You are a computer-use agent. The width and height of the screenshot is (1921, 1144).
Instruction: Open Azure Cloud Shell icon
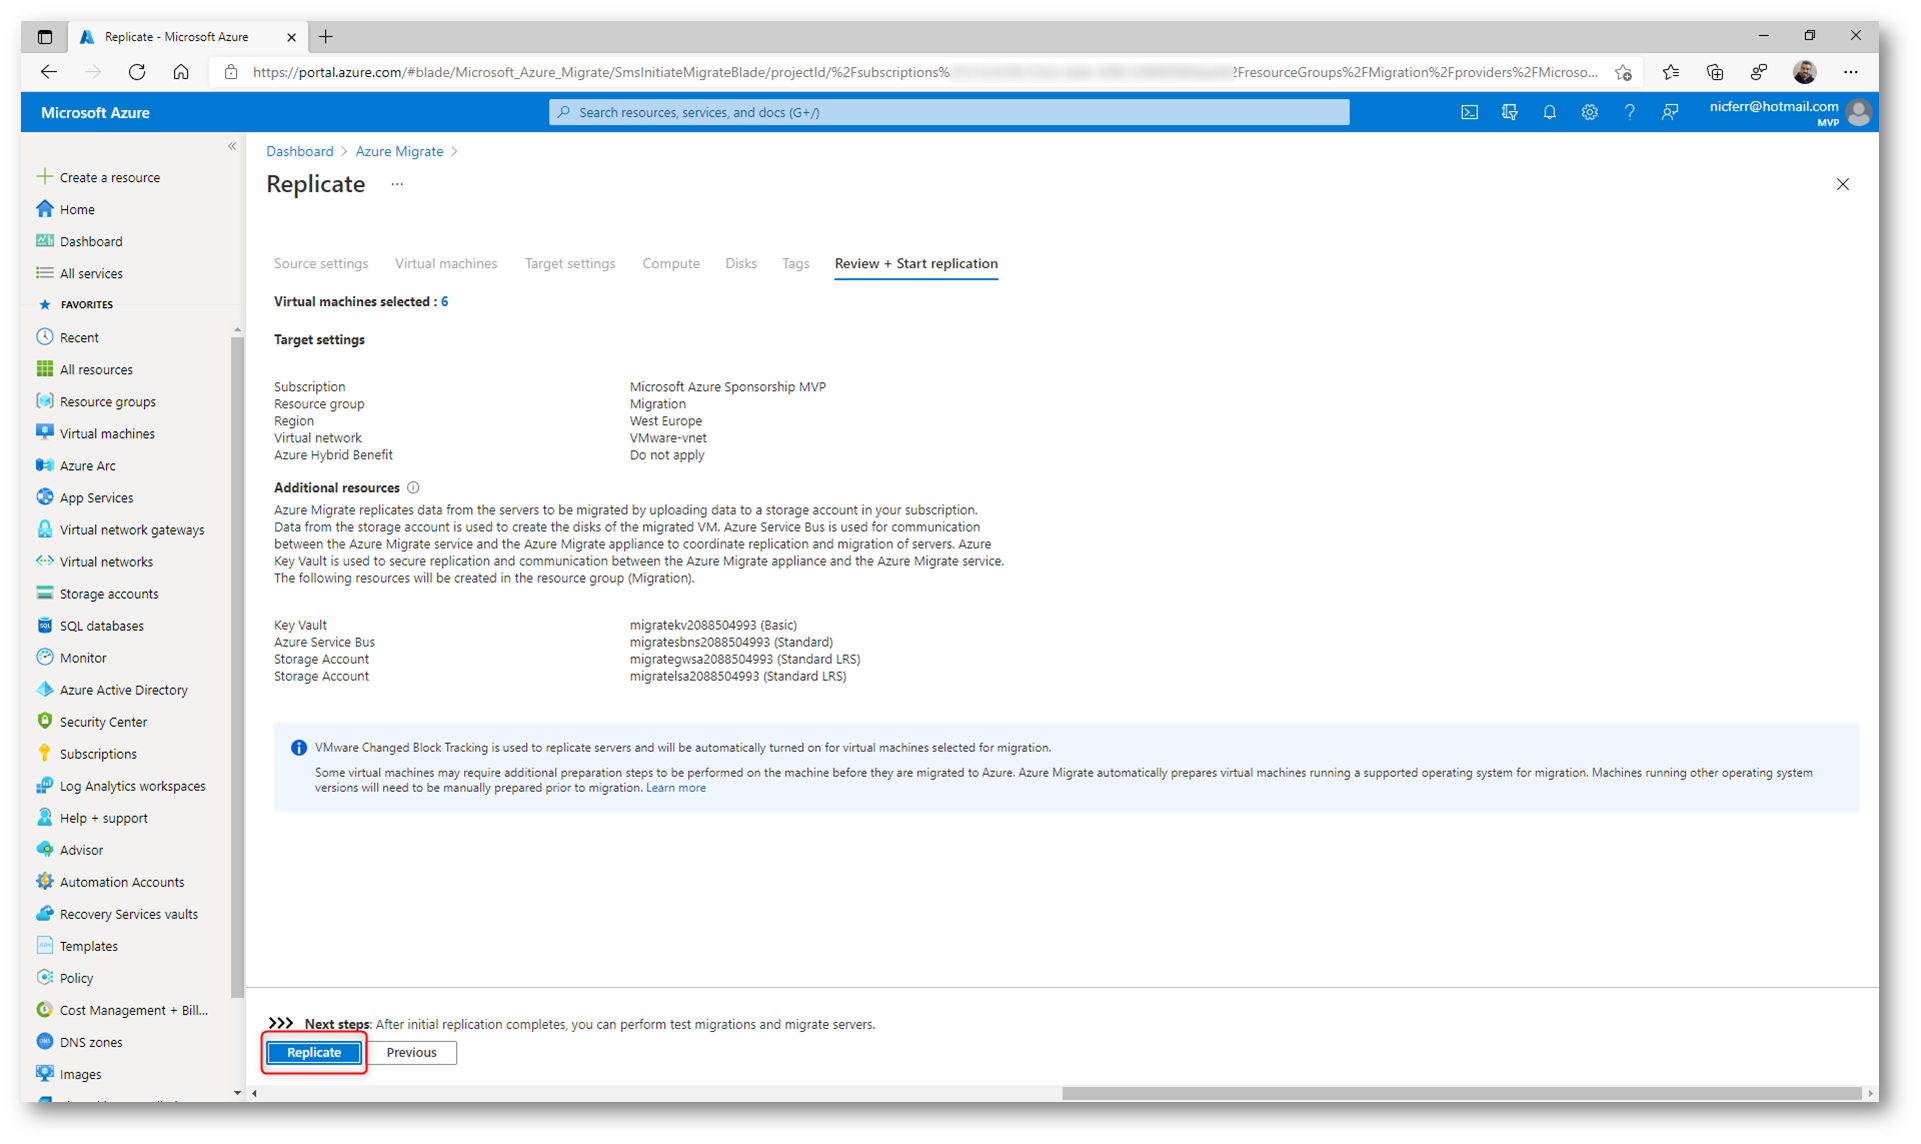tap(1469, 113)
